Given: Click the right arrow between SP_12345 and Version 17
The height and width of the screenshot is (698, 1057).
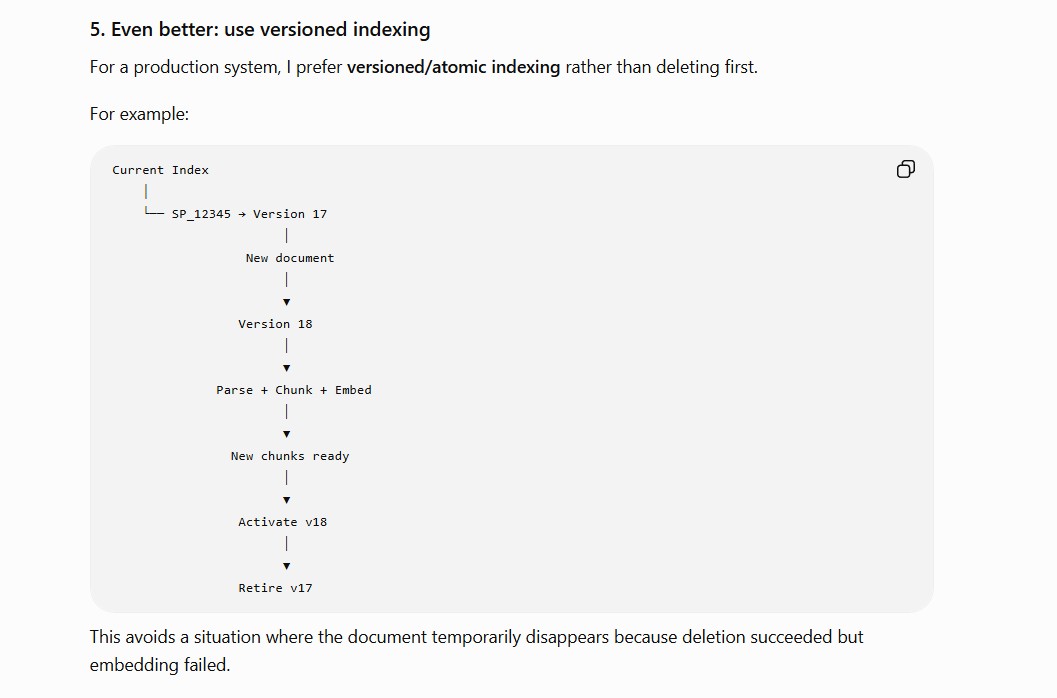Looking at the screenshot, I should [x=242, y=214].
